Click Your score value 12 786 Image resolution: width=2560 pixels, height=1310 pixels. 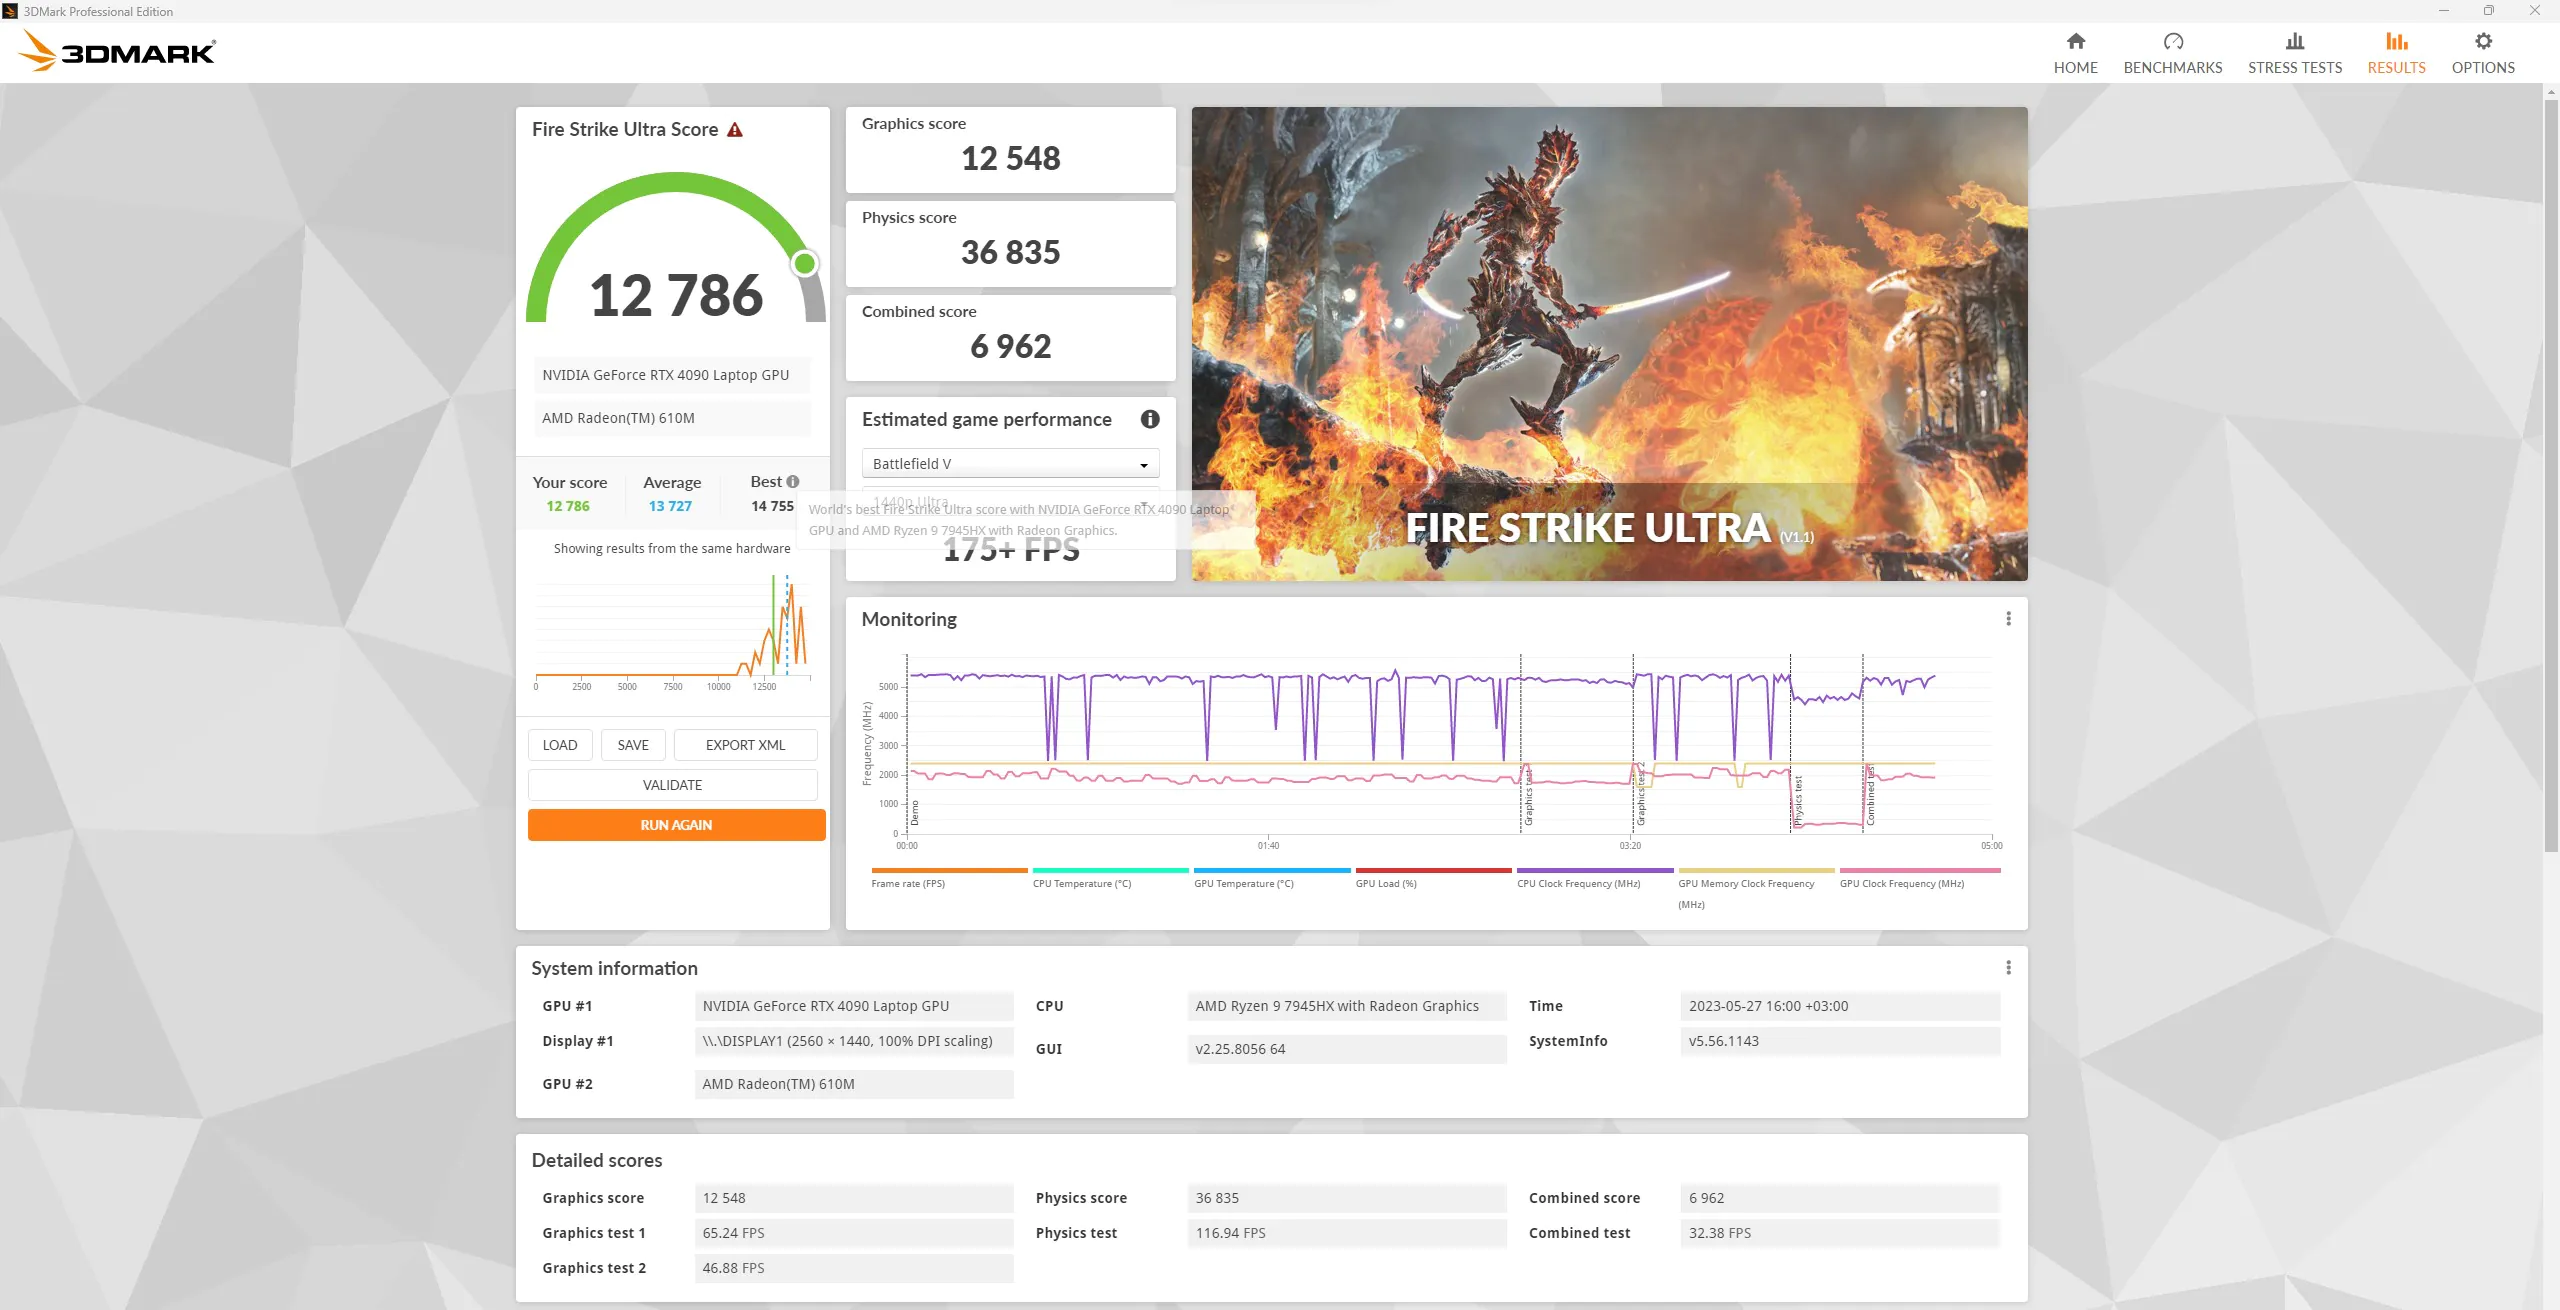pos(567,506)
